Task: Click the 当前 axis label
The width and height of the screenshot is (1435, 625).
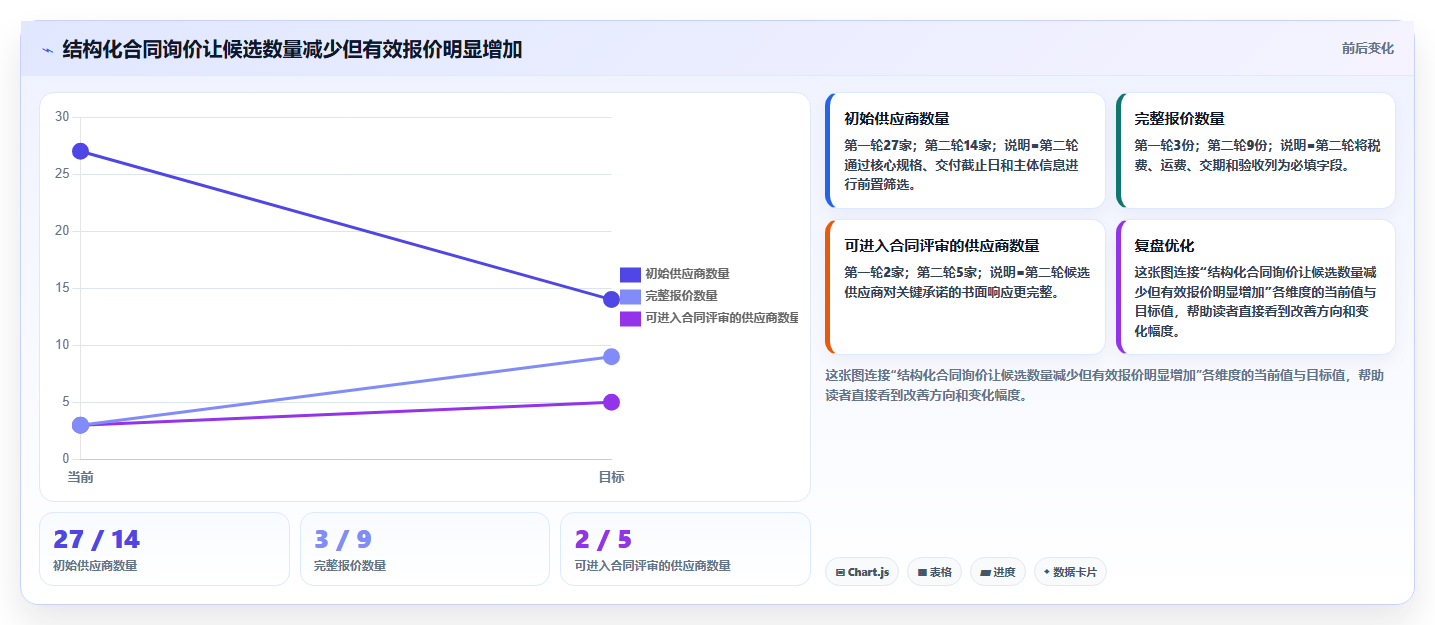Action: (81, 477)
